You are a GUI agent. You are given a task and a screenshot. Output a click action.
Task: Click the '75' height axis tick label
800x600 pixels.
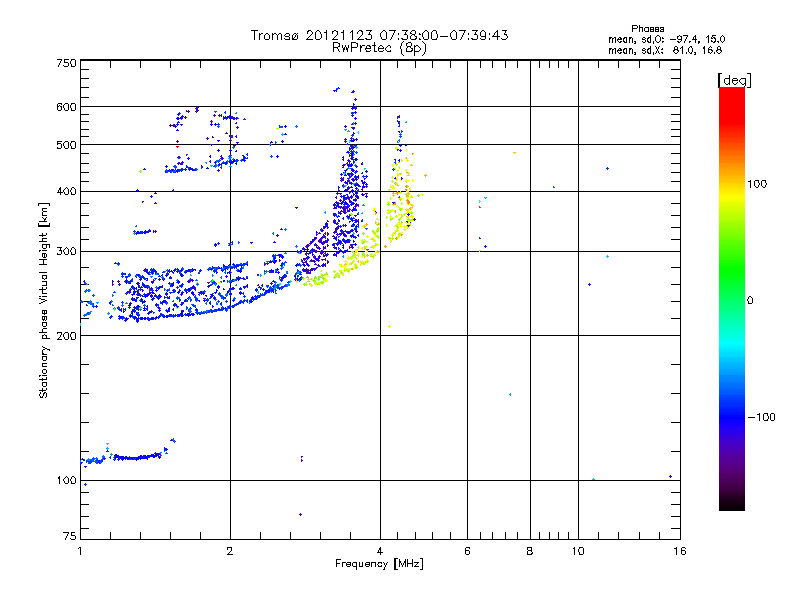point(70,536)
